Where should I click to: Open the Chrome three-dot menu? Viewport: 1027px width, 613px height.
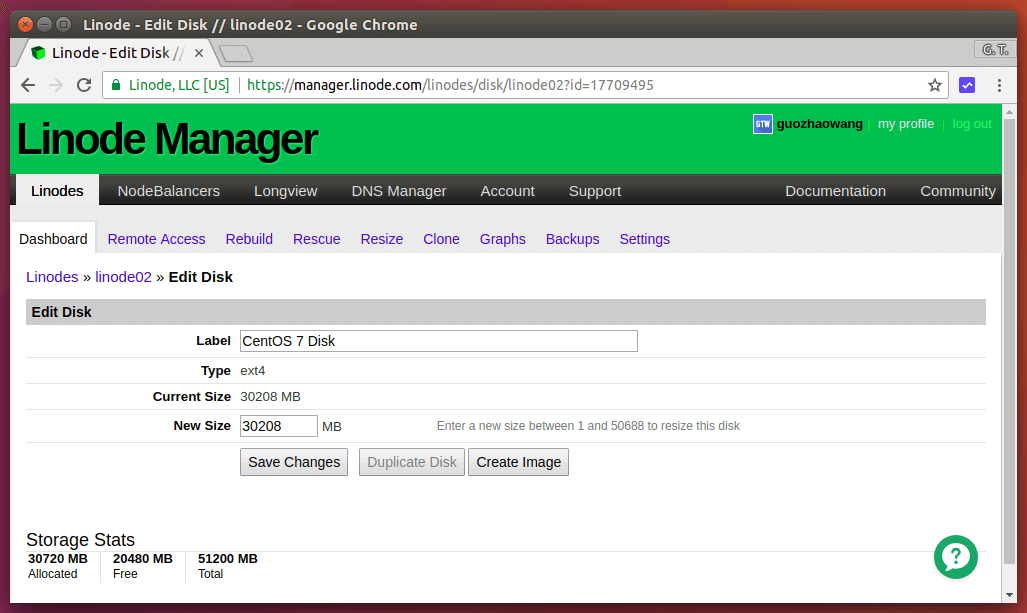999,85
